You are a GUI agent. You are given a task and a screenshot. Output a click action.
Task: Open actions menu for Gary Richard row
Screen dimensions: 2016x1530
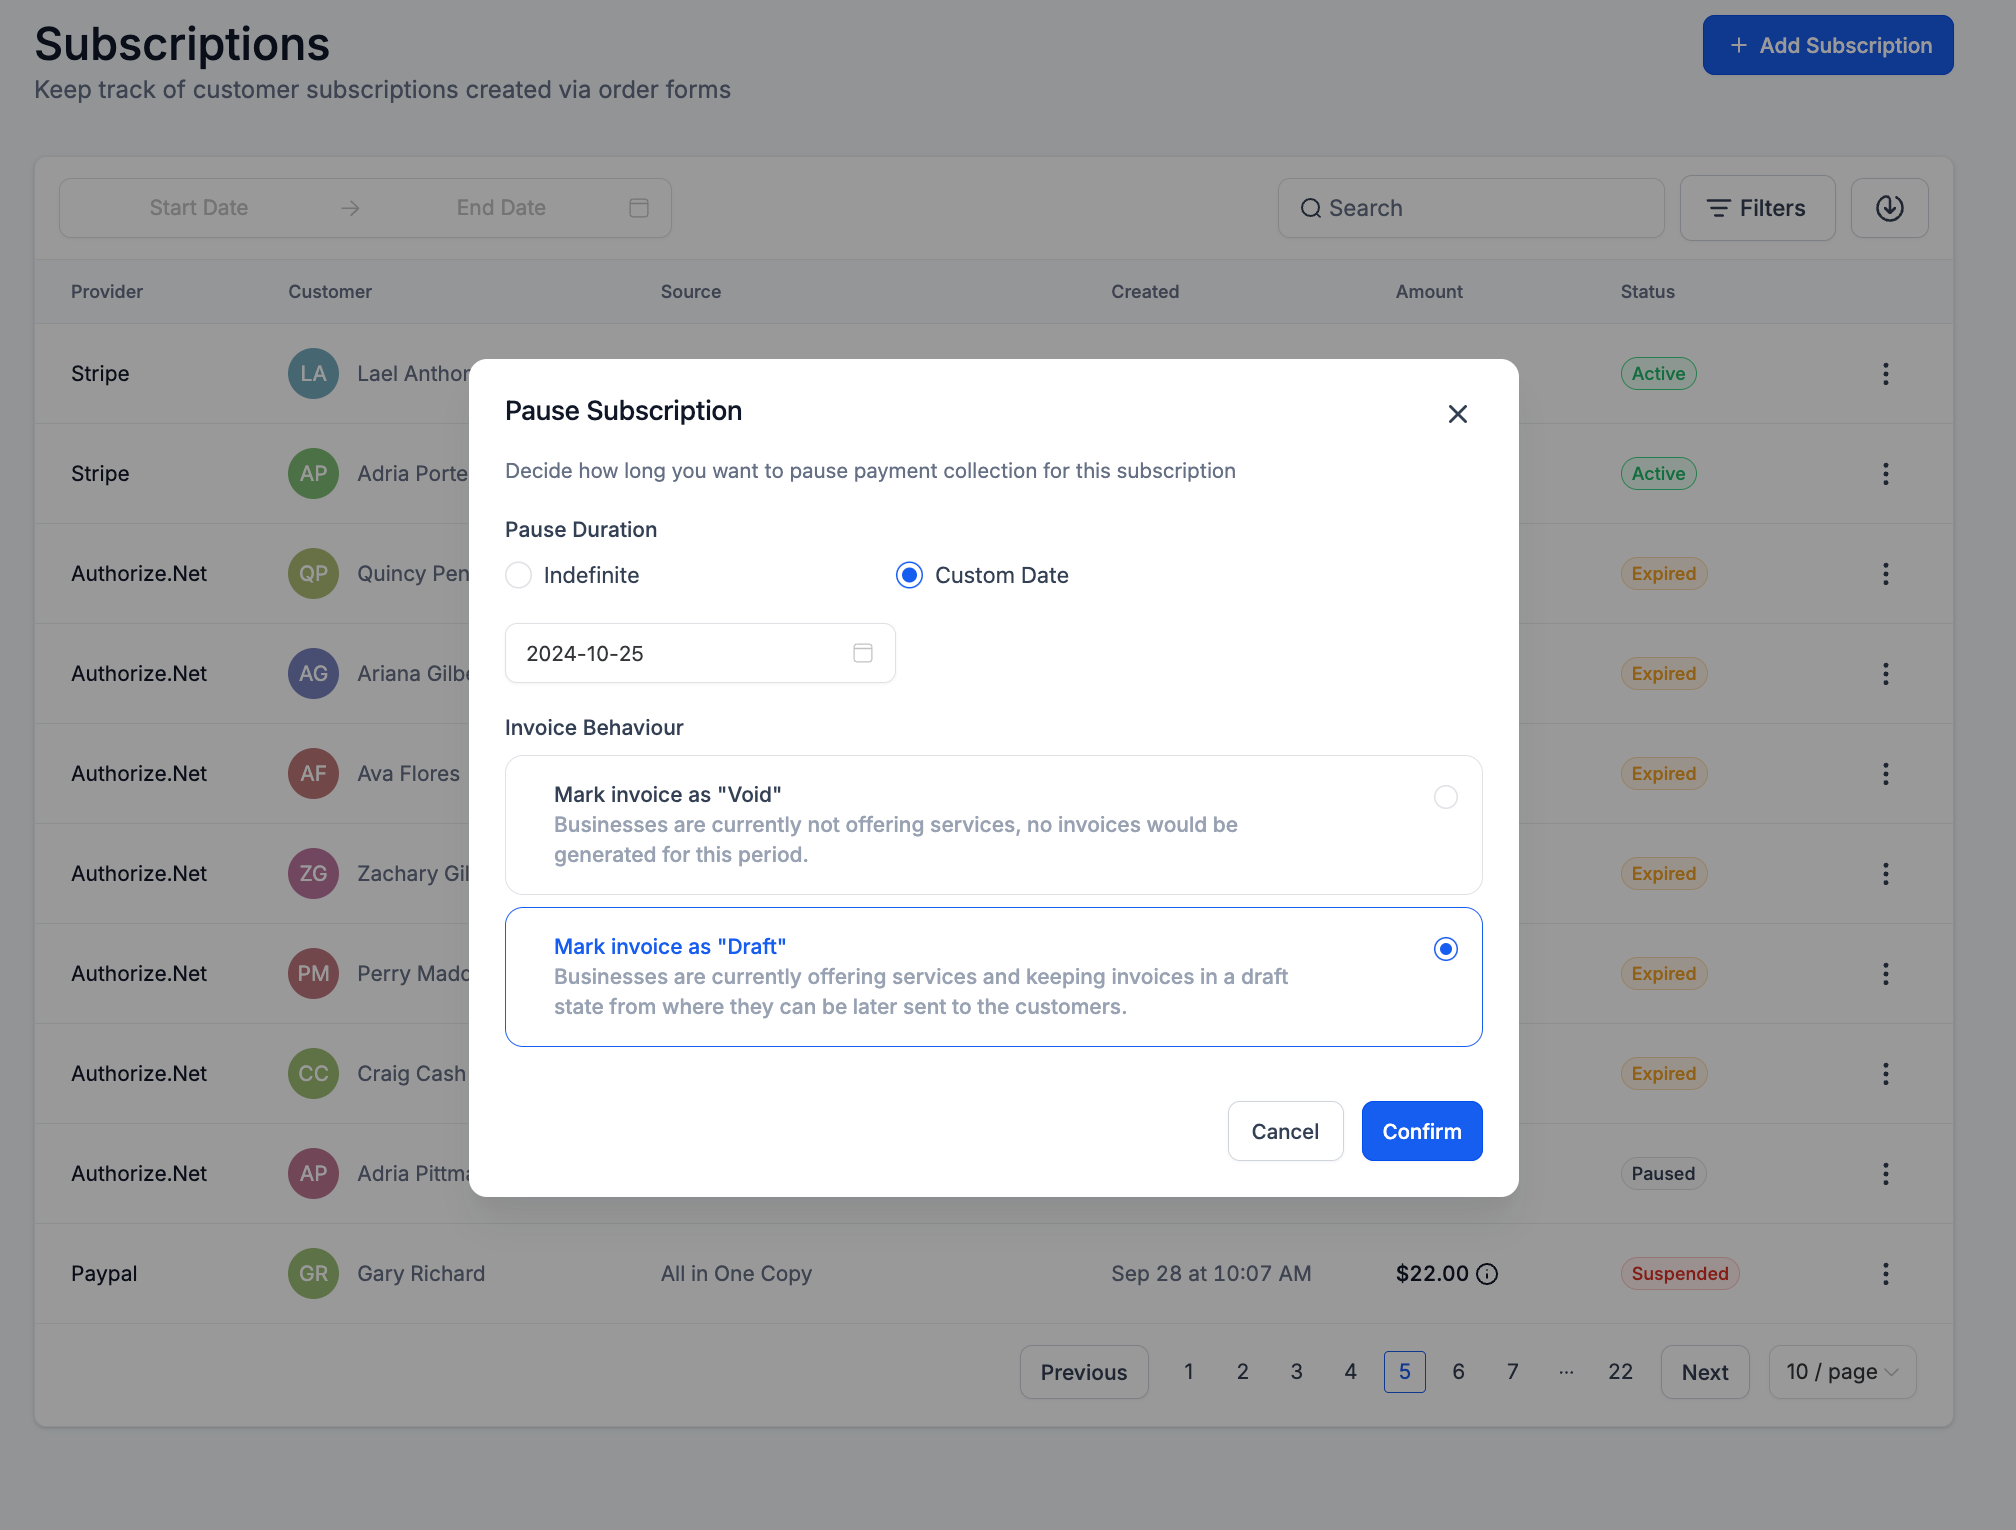[1886, 1274]
